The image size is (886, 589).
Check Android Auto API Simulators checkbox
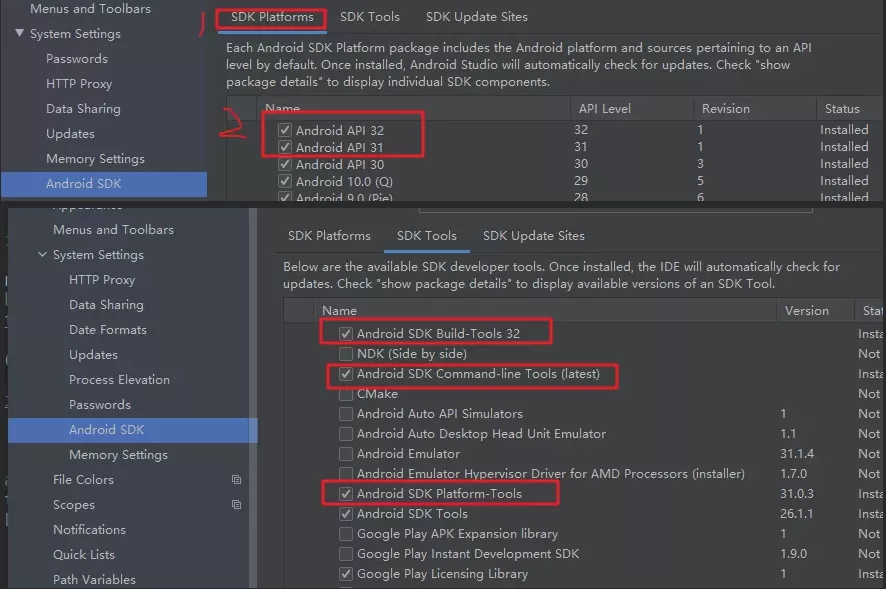coord(346,414)
